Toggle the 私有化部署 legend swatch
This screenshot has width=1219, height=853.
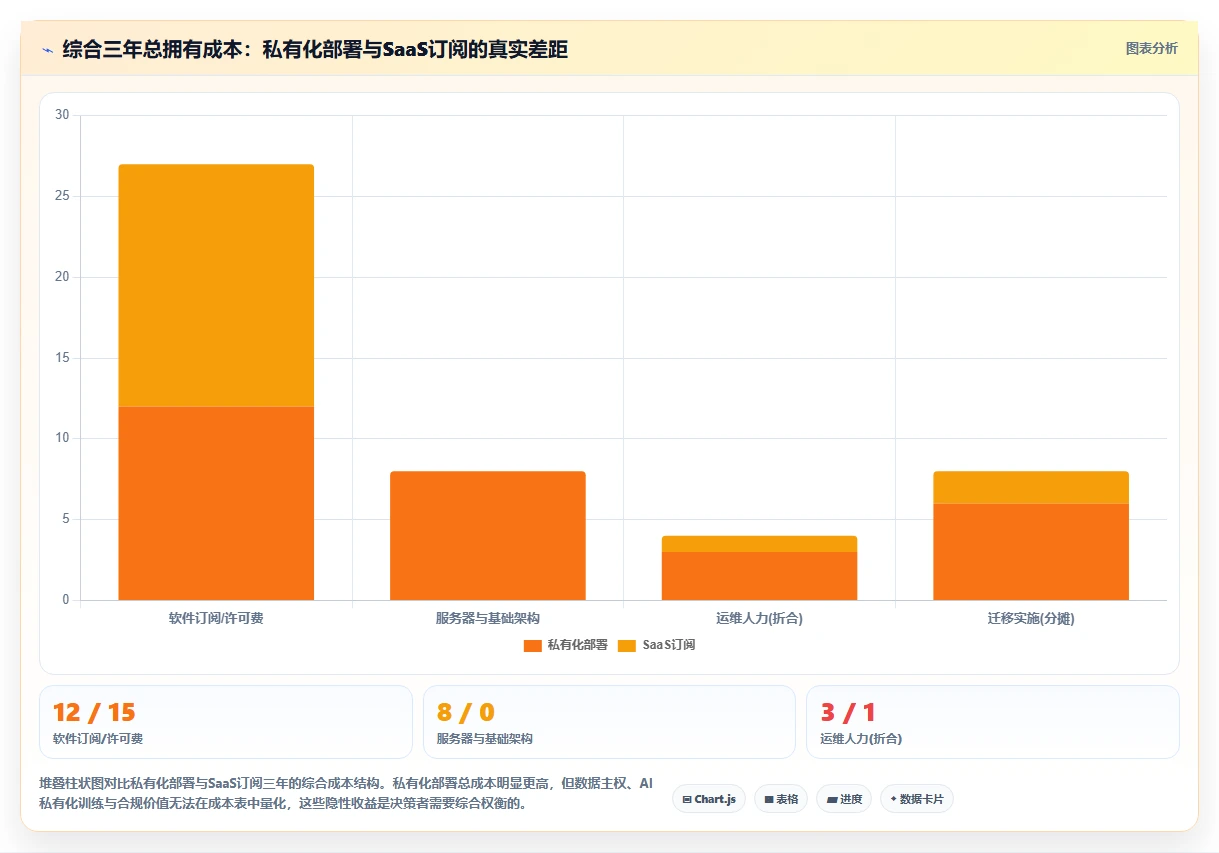tap(532, 645)
